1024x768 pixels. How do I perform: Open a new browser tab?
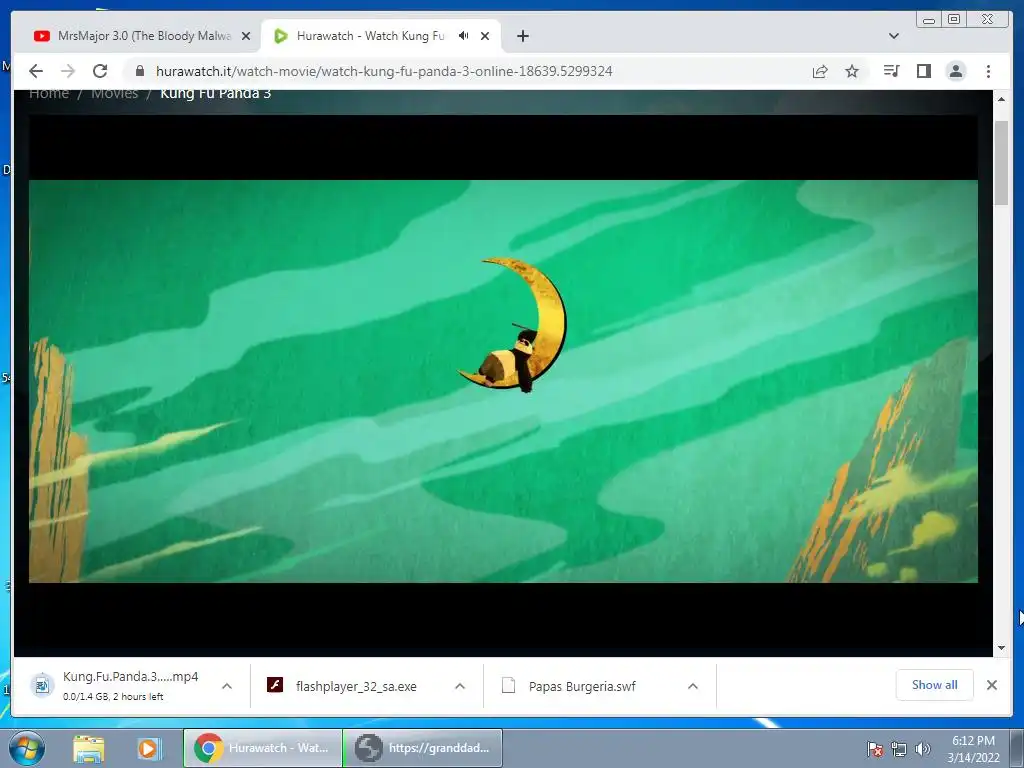523,36
